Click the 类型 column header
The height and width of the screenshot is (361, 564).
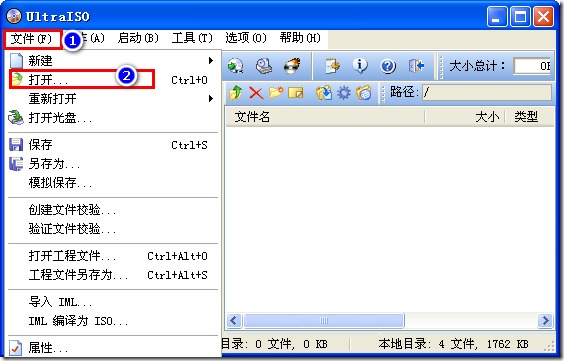(x=529, y=117)
